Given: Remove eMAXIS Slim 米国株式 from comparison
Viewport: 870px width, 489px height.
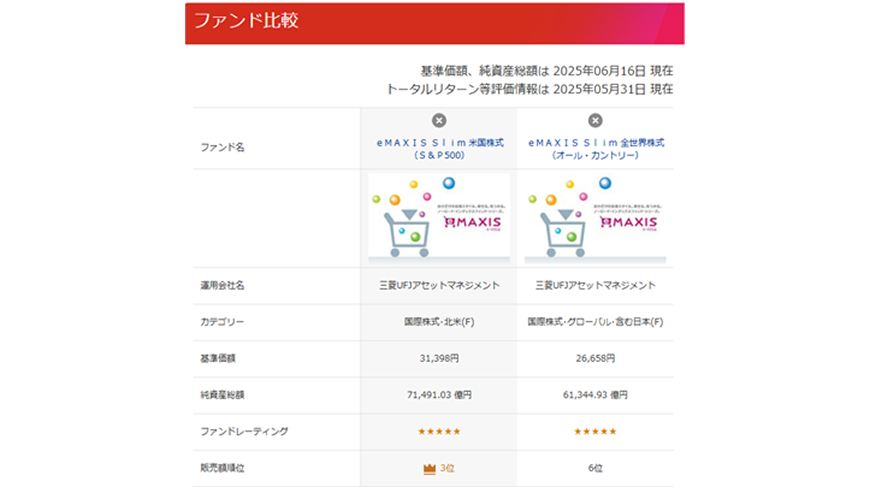Looking at the screenshot, I should tap(439, 120).
